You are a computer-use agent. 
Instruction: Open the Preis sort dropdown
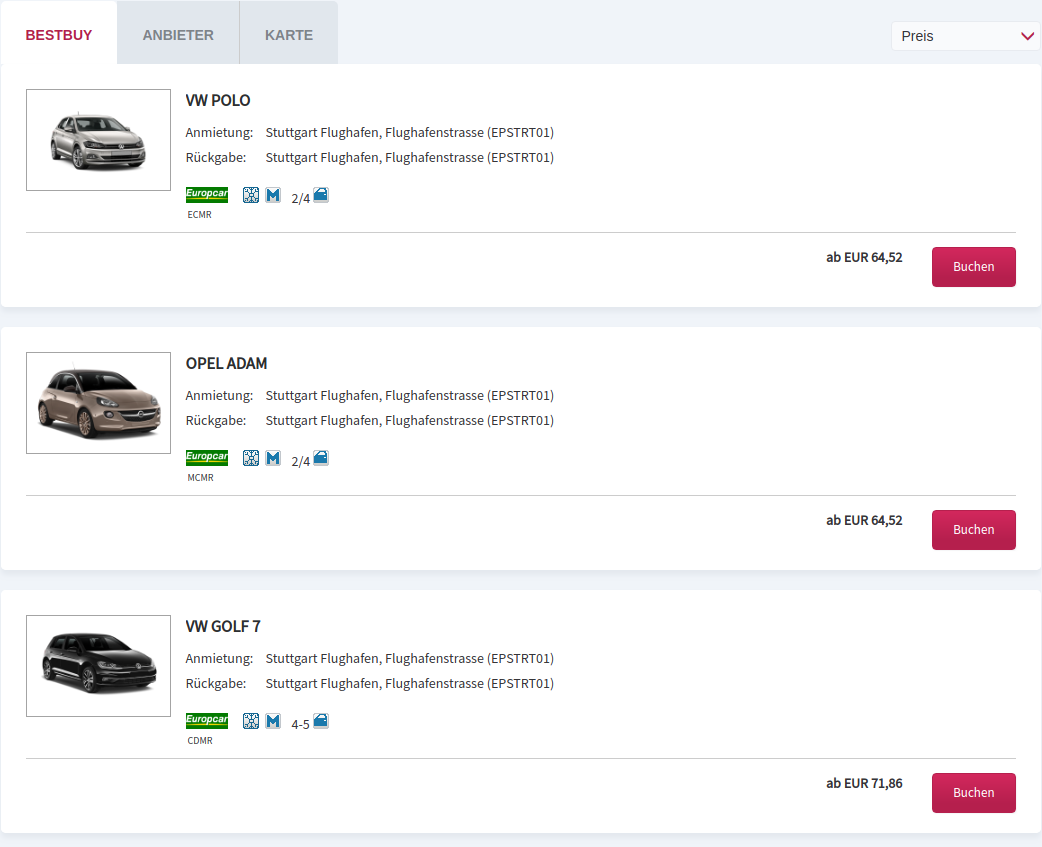point(966,36)
